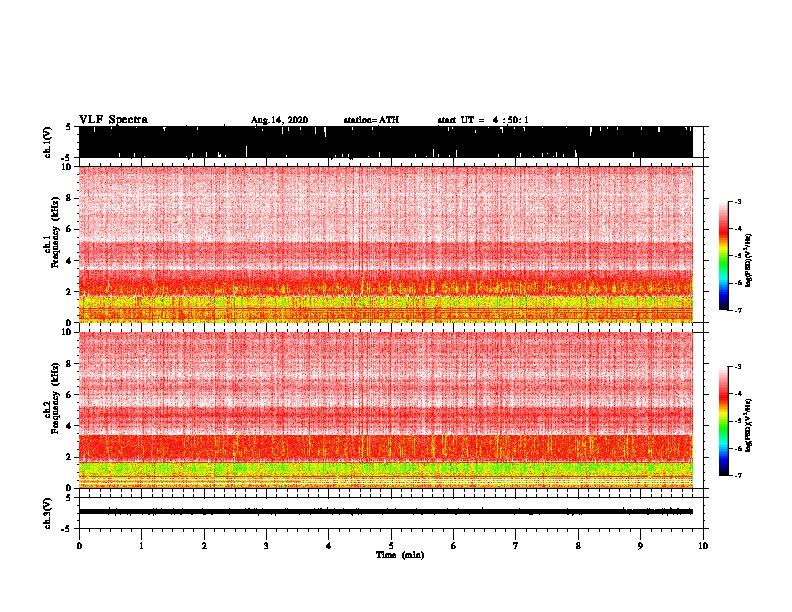Click time axis tick label "5"
Image resolution: width=792 pixels, height=612 pixels.
point(391,546)
